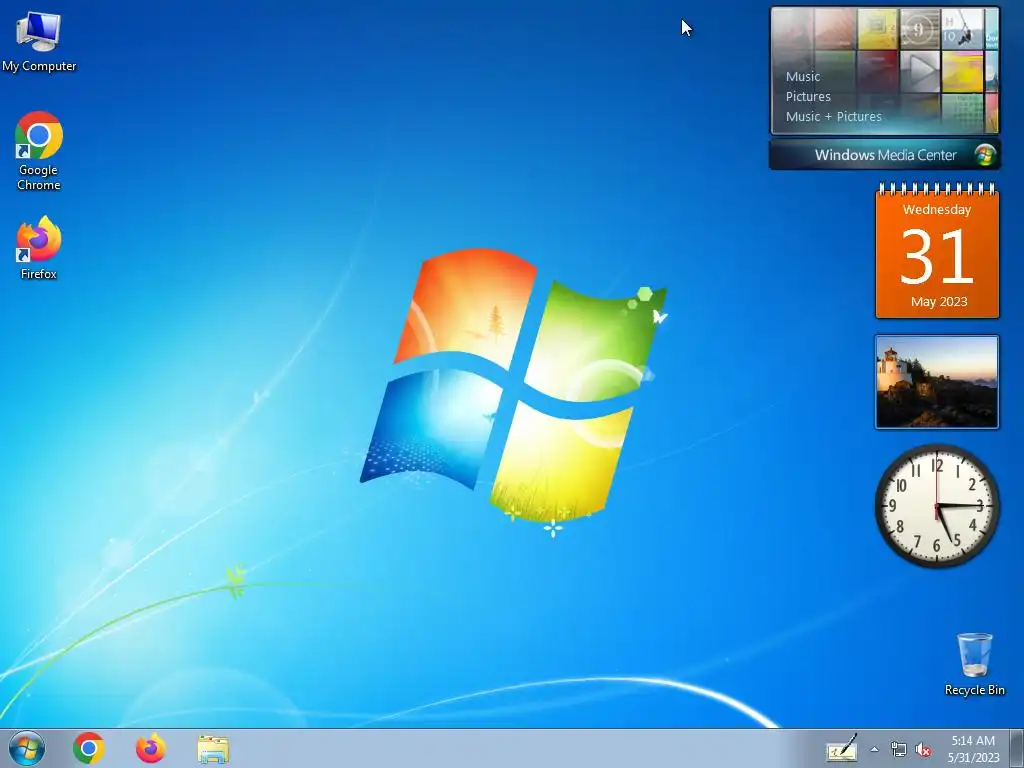
Task: Select the Firefox desktop shortcut
Action: pyautogui.click(x=39, y=248)
